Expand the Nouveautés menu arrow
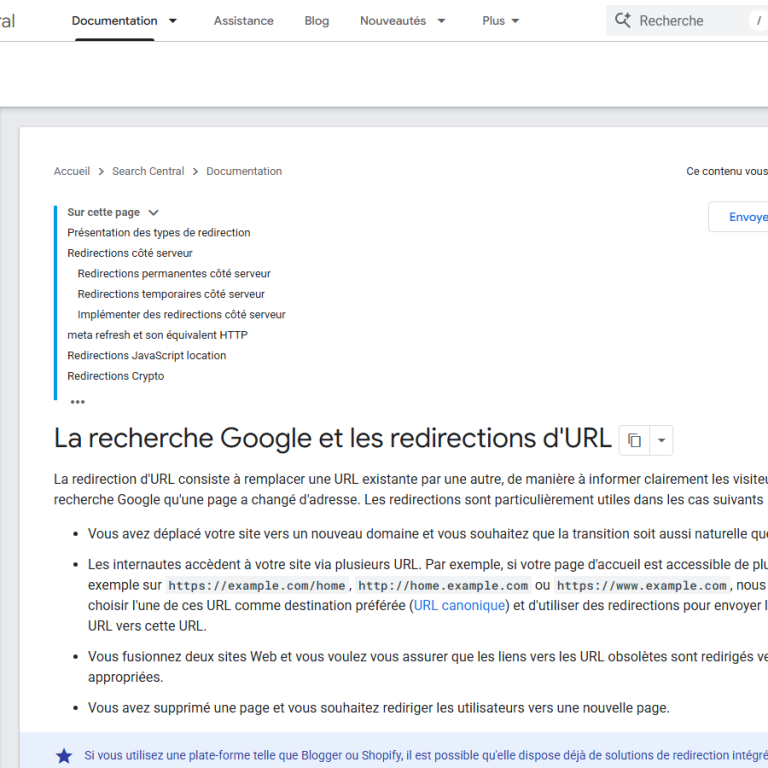768x768 pixels. click(441, 21)
